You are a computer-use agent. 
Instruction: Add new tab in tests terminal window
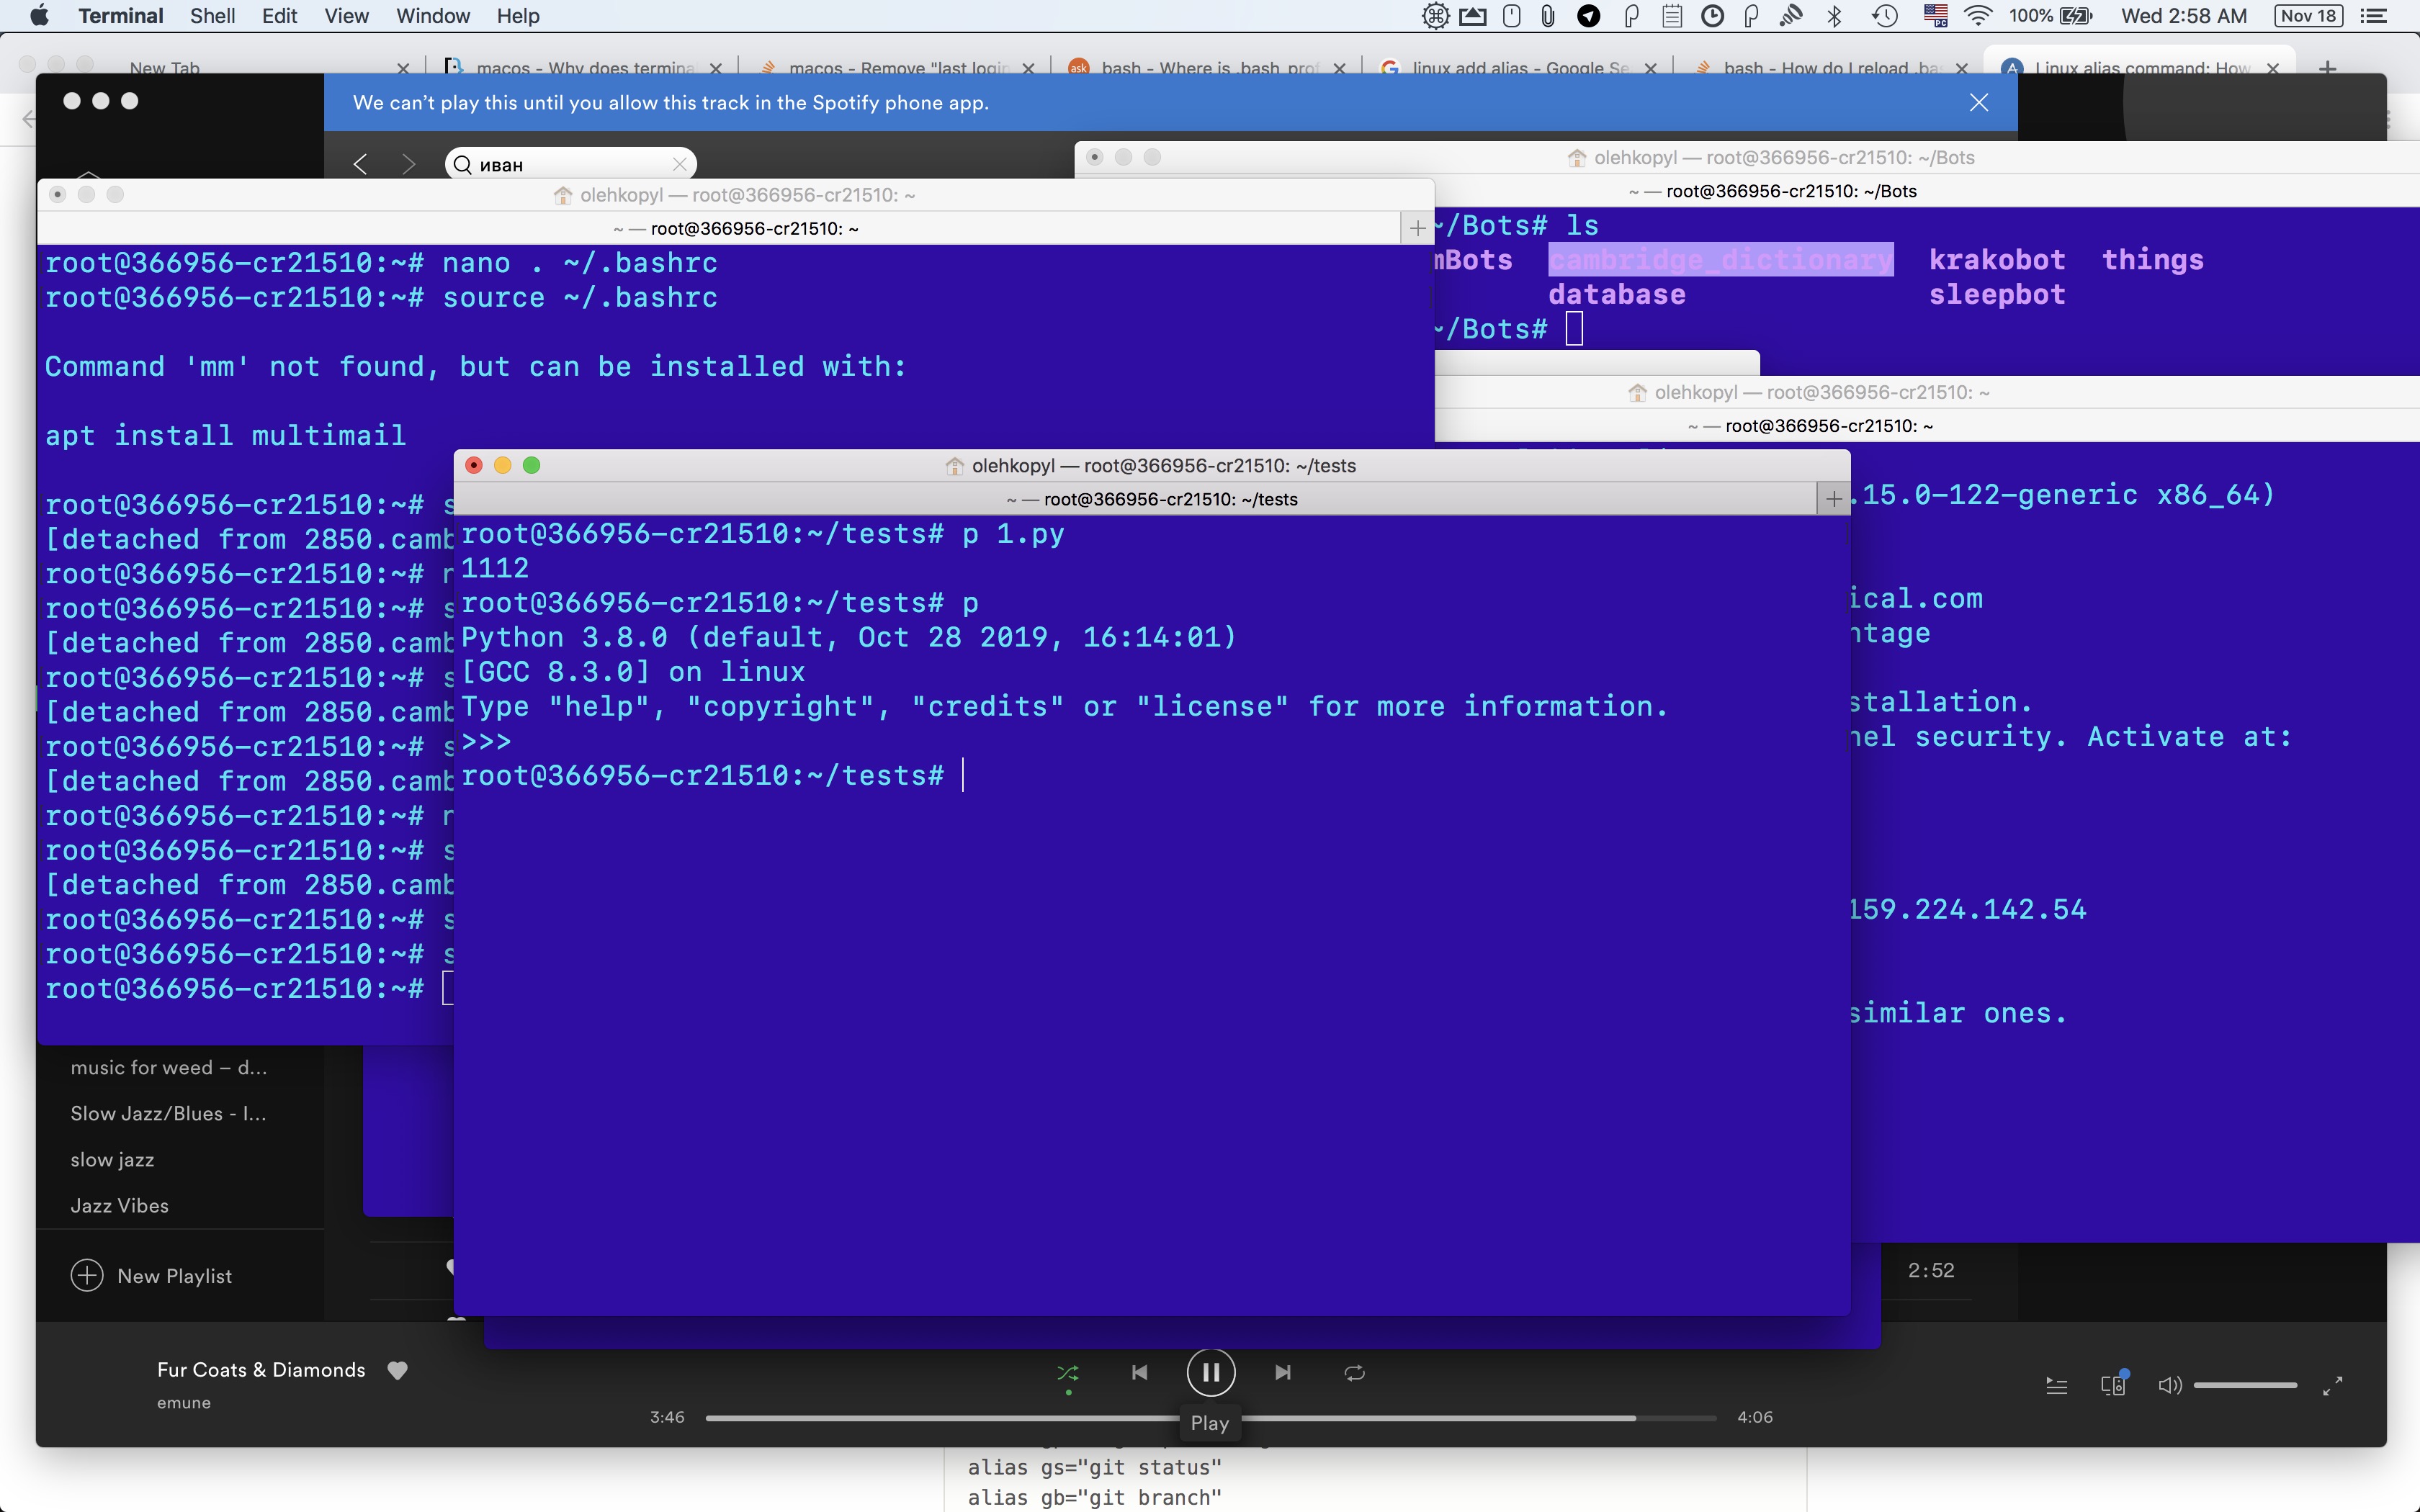pos(1833,499)
